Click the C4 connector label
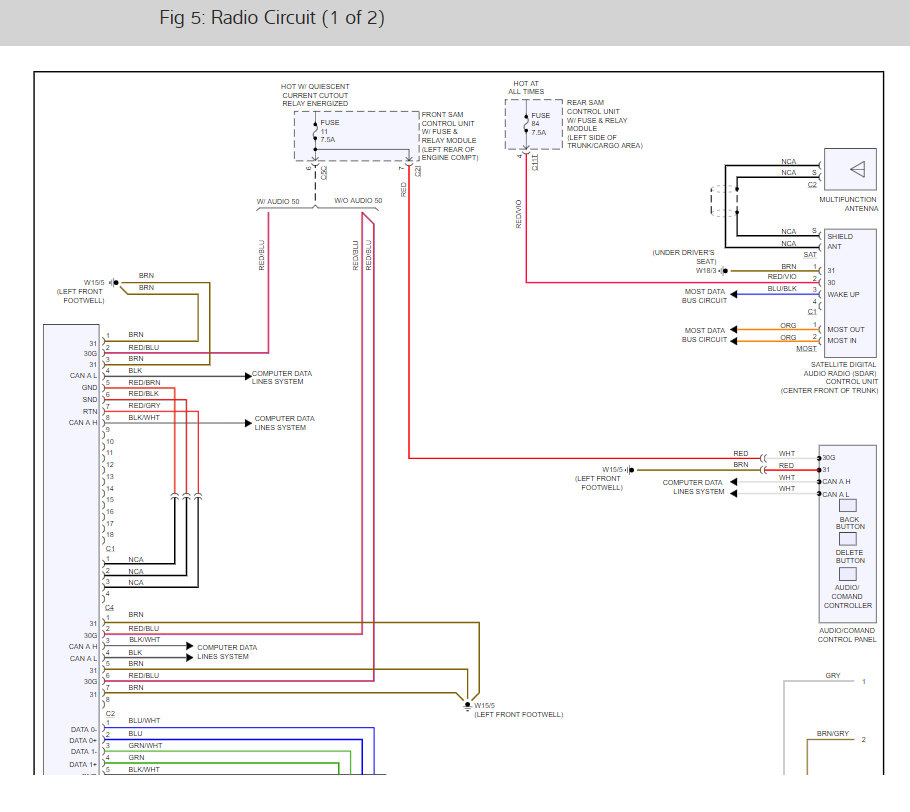 (x=110, y=607)
